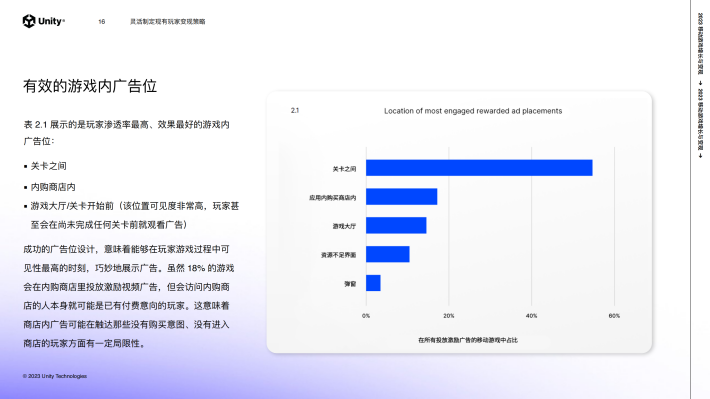Click the 弹窗 bar in chart
Viewport: 710px width, 399px height.
(x=374, y=283)
